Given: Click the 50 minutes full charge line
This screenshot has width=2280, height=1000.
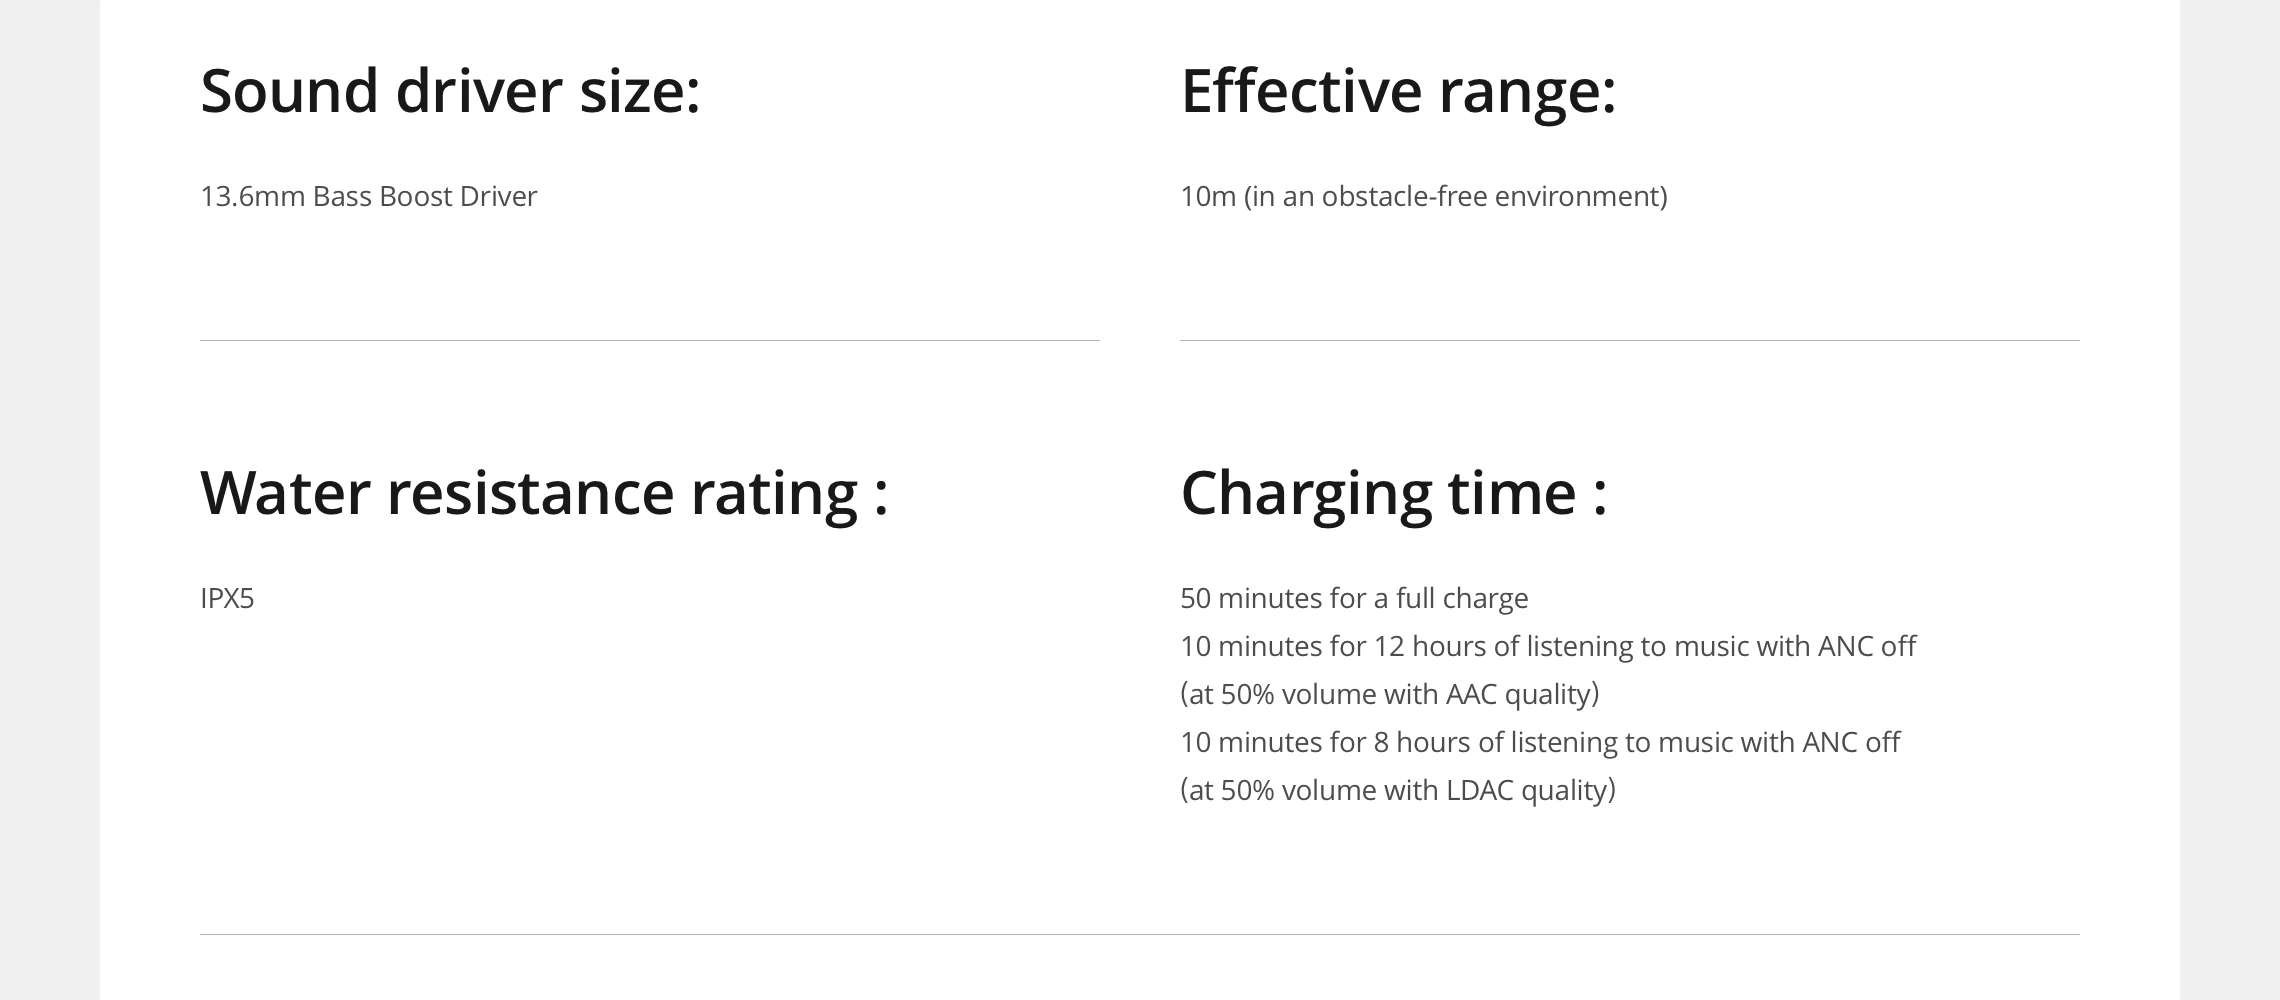Looking at the screenshot, I should pos(1354,598).
